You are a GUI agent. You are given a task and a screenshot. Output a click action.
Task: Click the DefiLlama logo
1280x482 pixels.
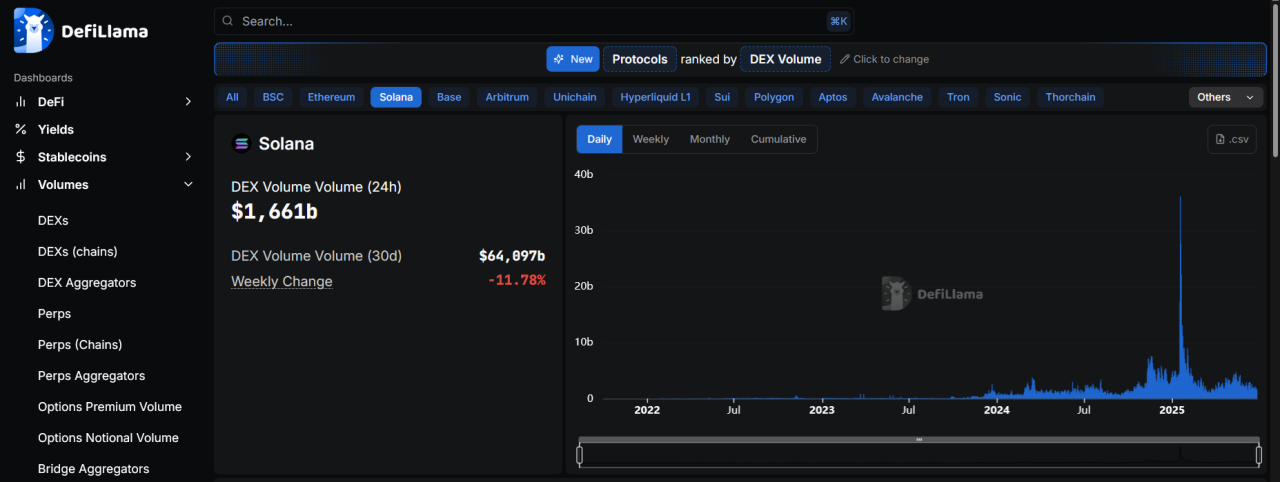pyautogui.click(x=82, y=31)
